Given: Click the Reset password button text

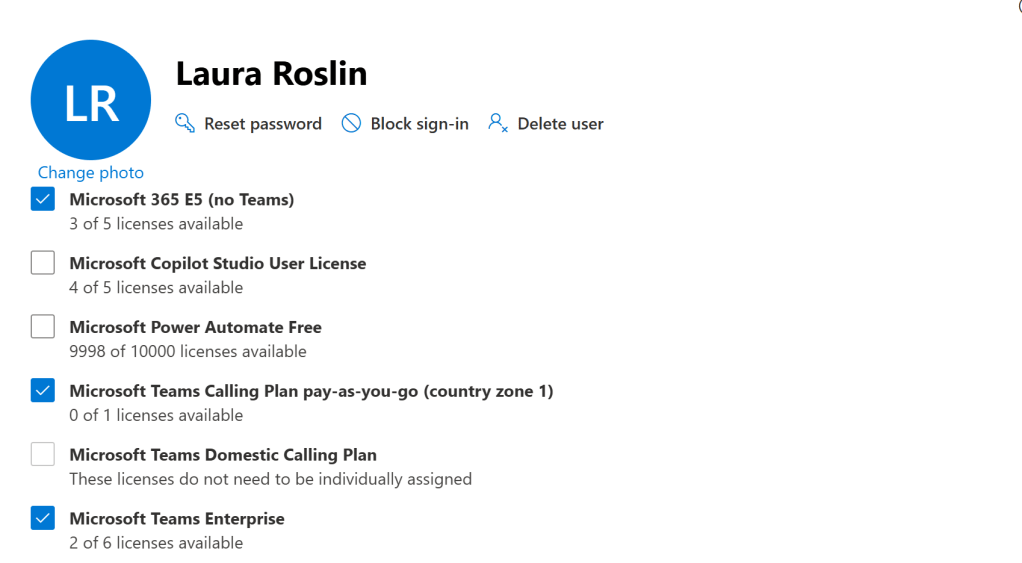Looking at the screenshot, I should click(263, 124).
